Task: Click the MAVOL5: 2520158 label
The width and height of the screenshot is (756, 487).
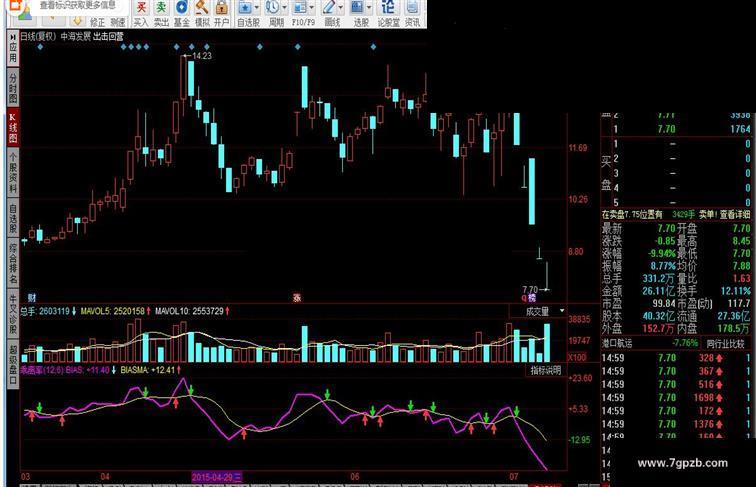Action: tap(112, 311)
